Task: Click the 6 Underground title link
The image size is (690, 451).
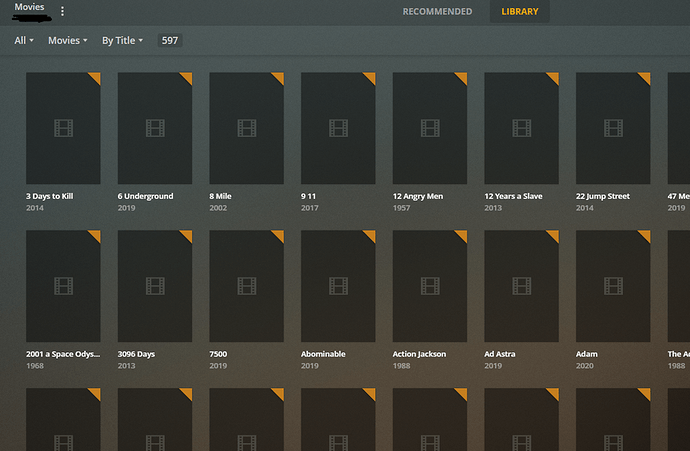Action: (x=146, y=196)
